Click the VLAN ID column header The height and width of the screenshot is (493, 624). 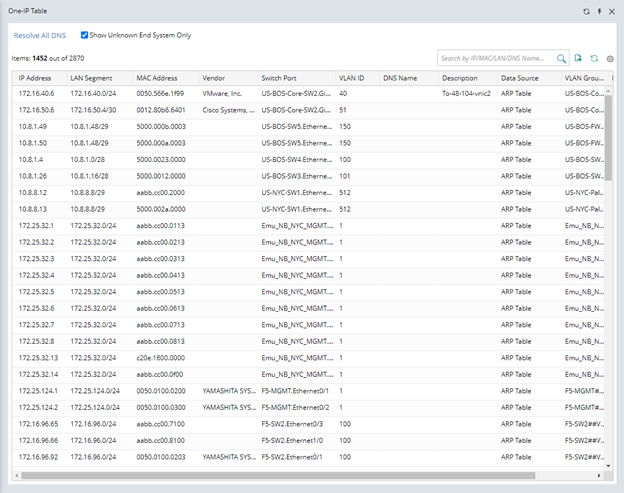(351, 78)
